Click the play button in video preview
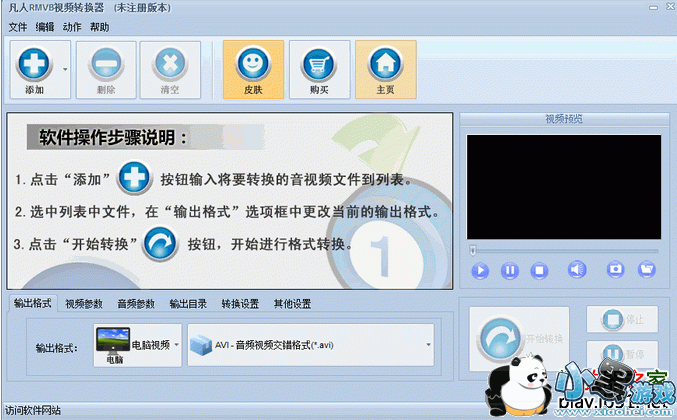Screen dimensions: 677x420 (x=480, y=271)
